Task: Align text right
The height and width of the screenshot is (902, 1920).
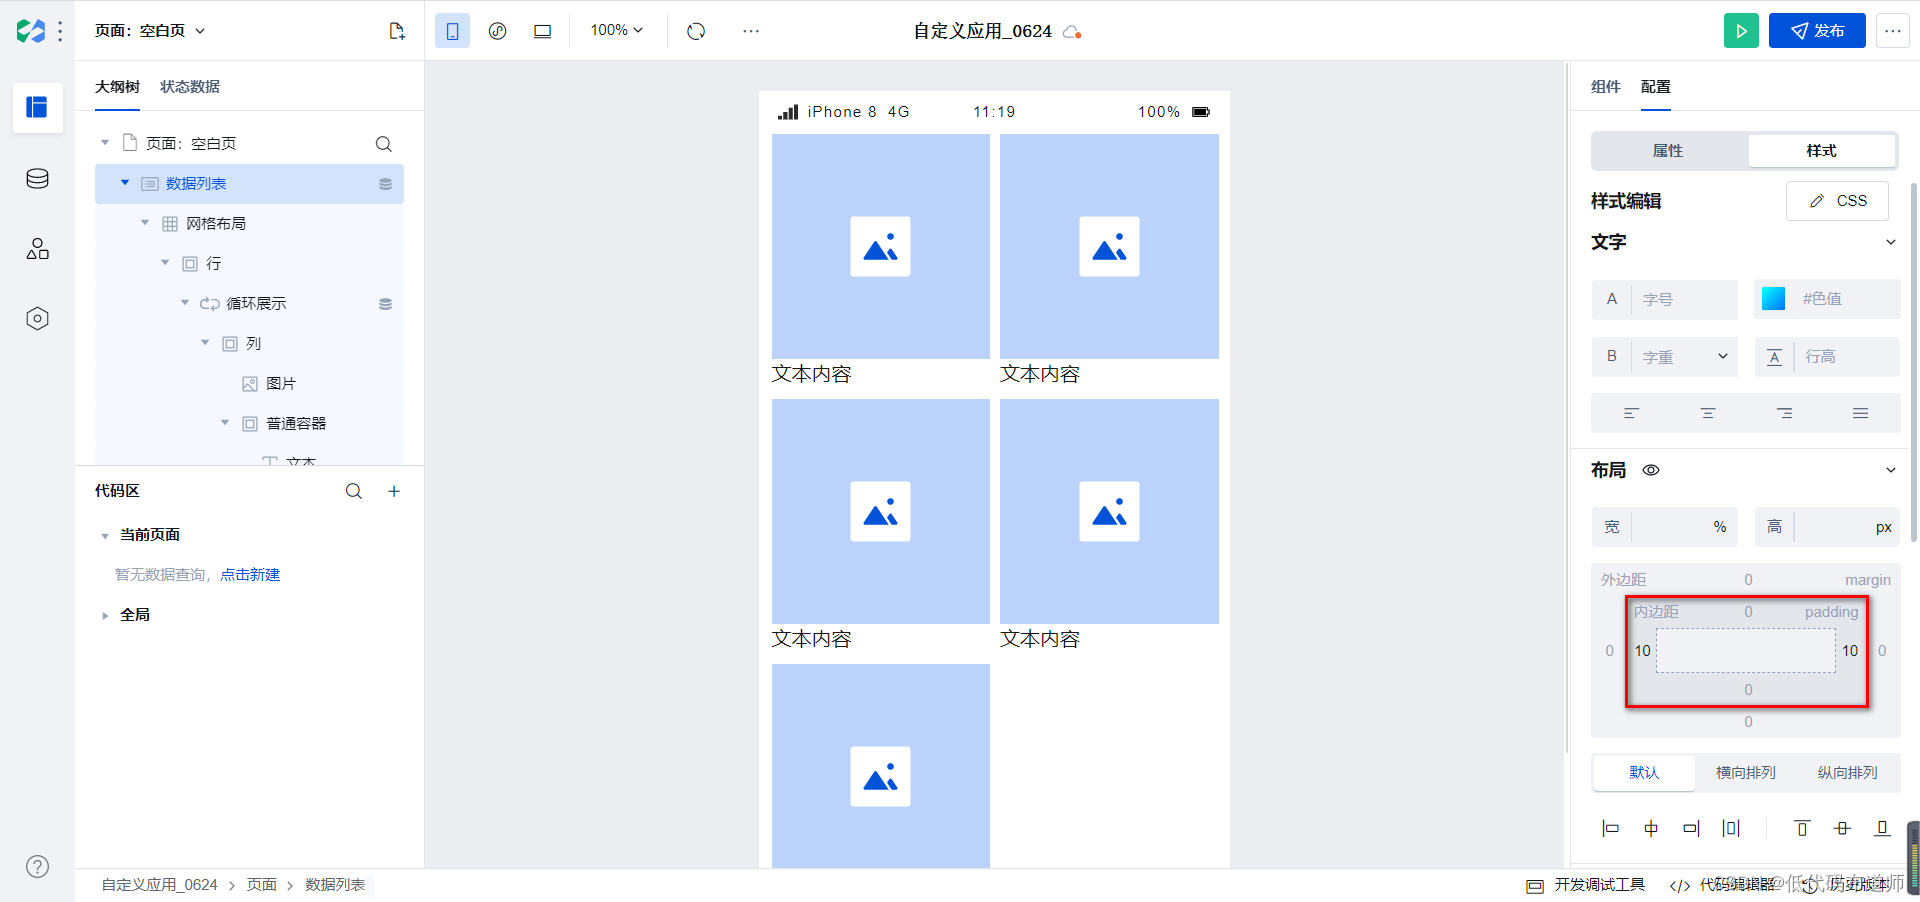Action: point(1784,413)
